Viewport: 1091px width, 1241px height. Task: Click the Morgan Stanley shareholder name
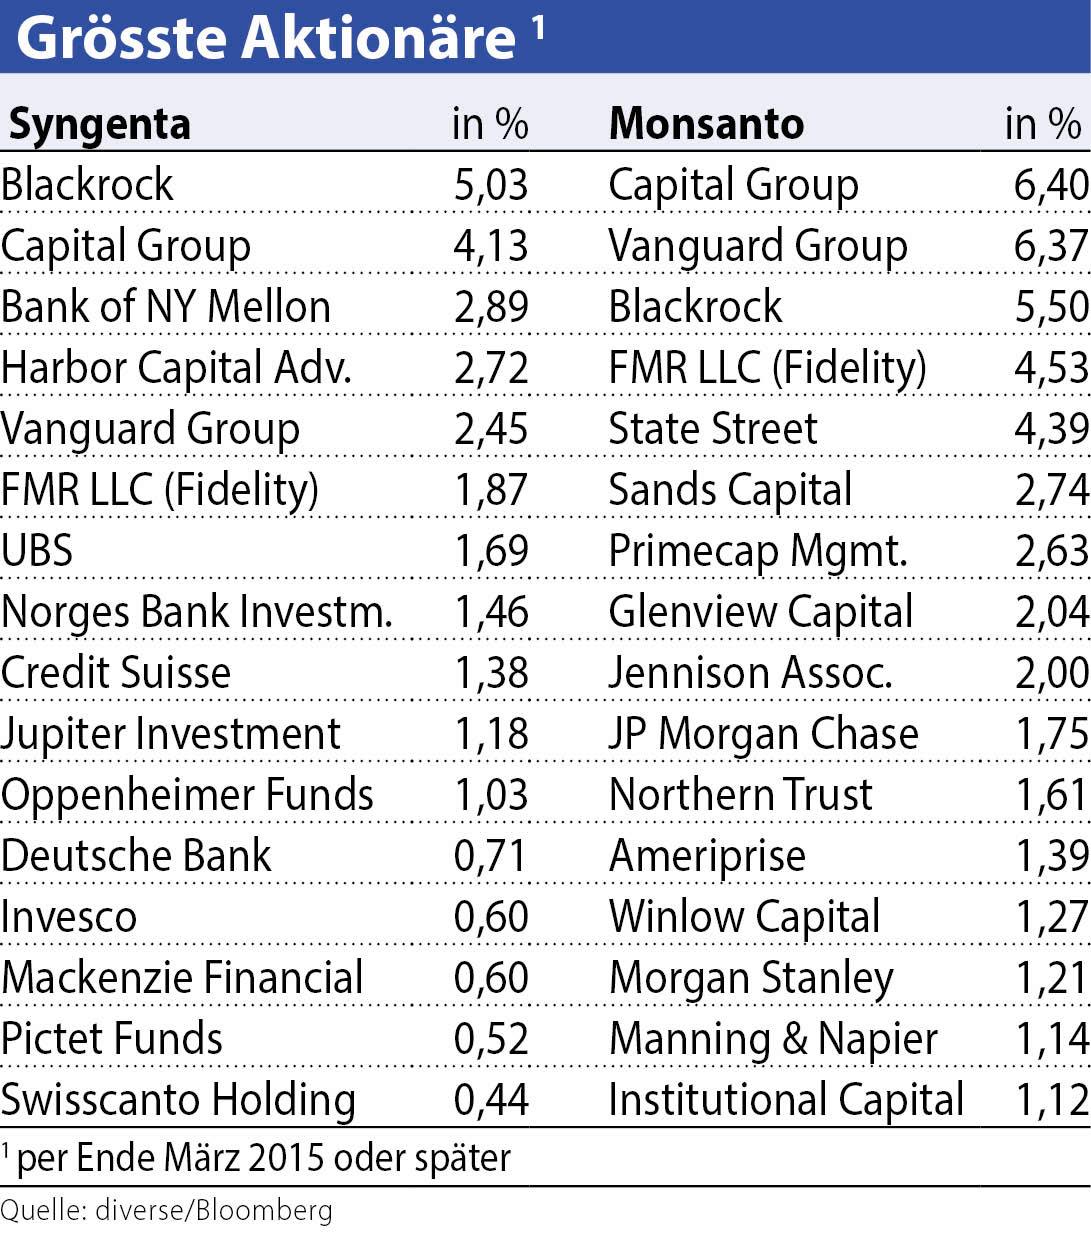pyautogui.click(x=751, y=978)
